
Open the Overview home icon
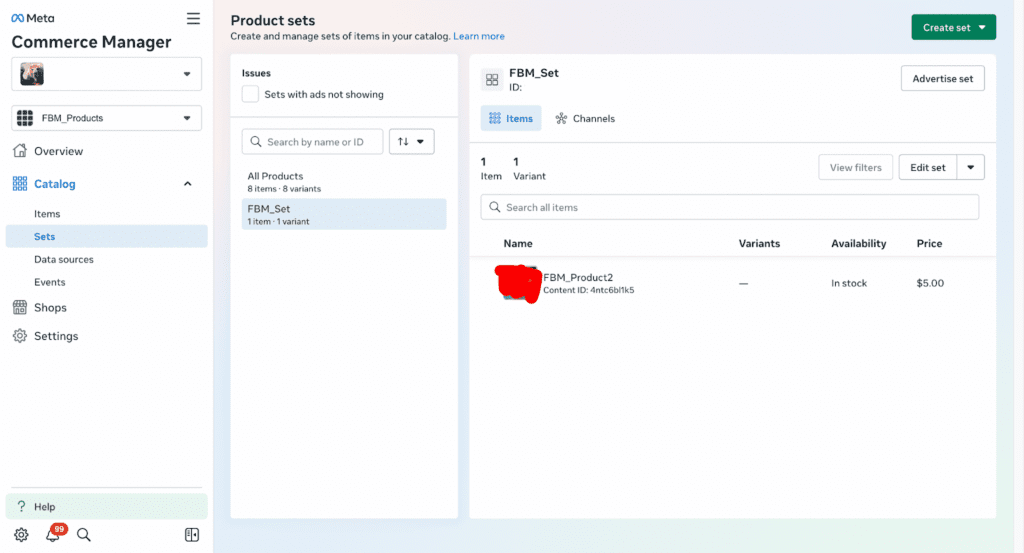[x=20, y=151]
